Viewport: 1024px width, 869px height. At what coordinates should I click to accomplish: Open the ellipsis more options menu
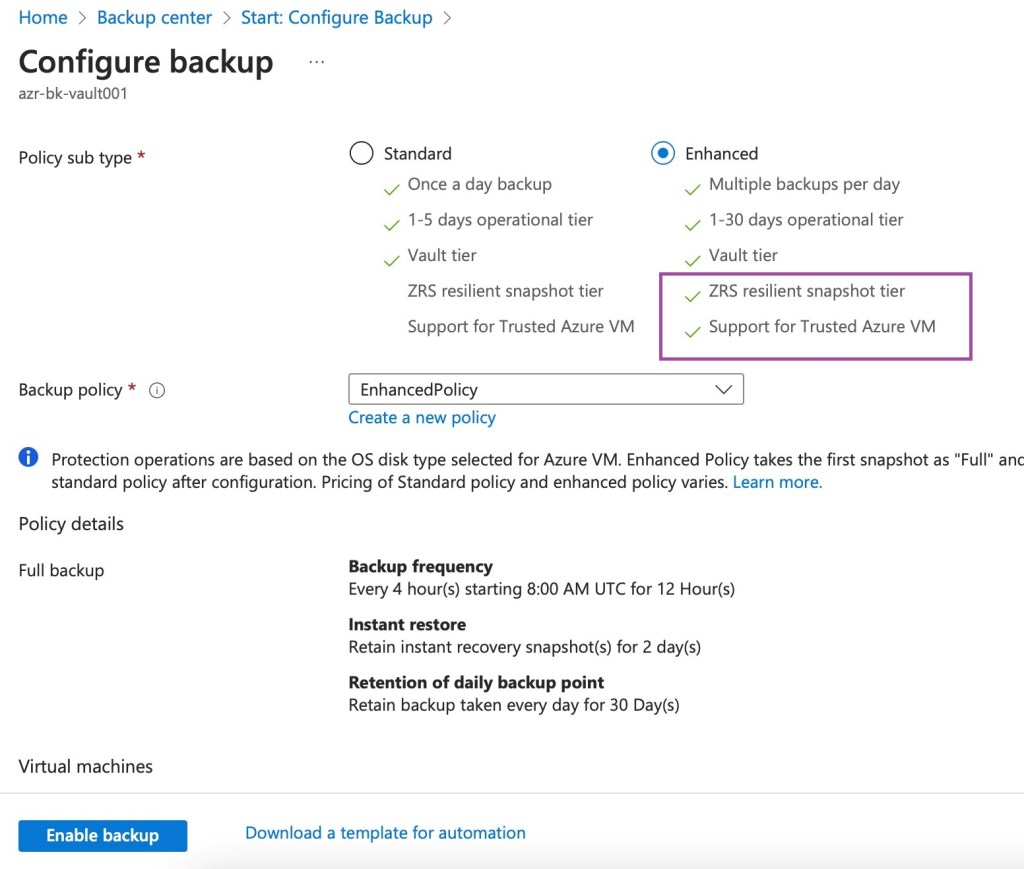coord(317,62)
